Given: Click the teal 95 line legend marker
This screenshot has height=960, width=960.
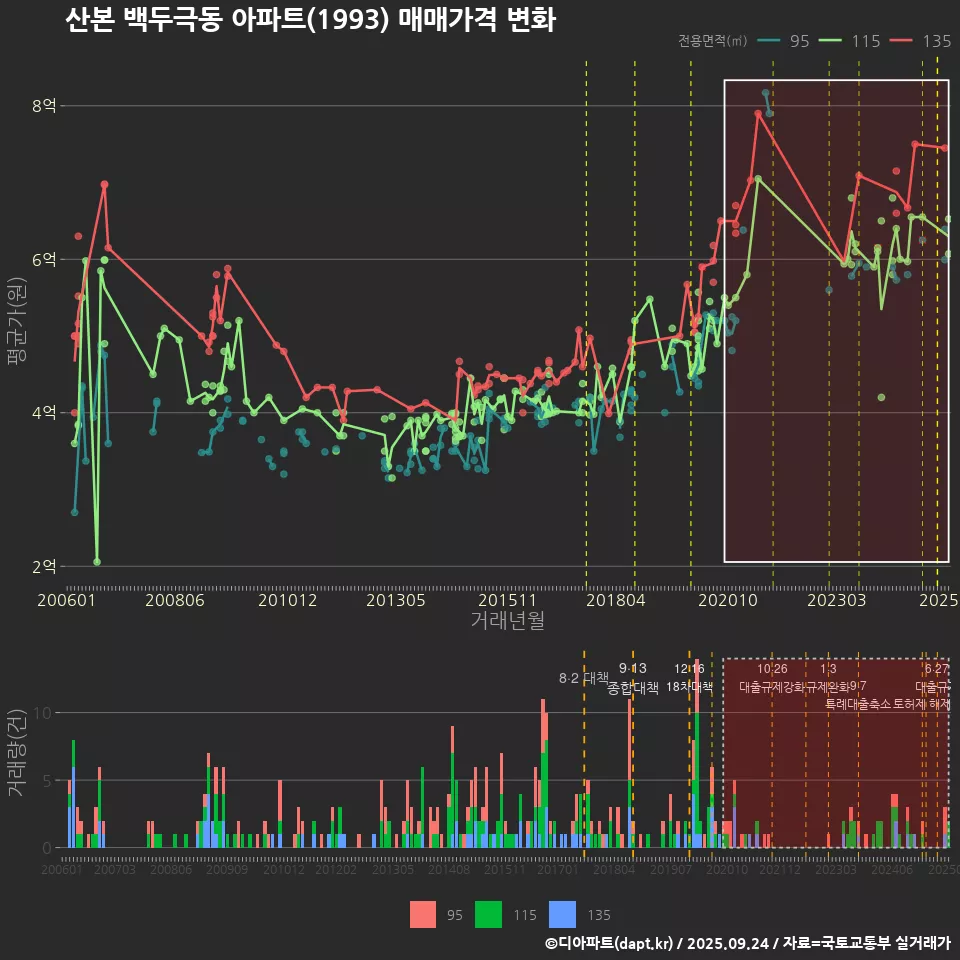Looking at the screenshot, I should tap(769, 41).
